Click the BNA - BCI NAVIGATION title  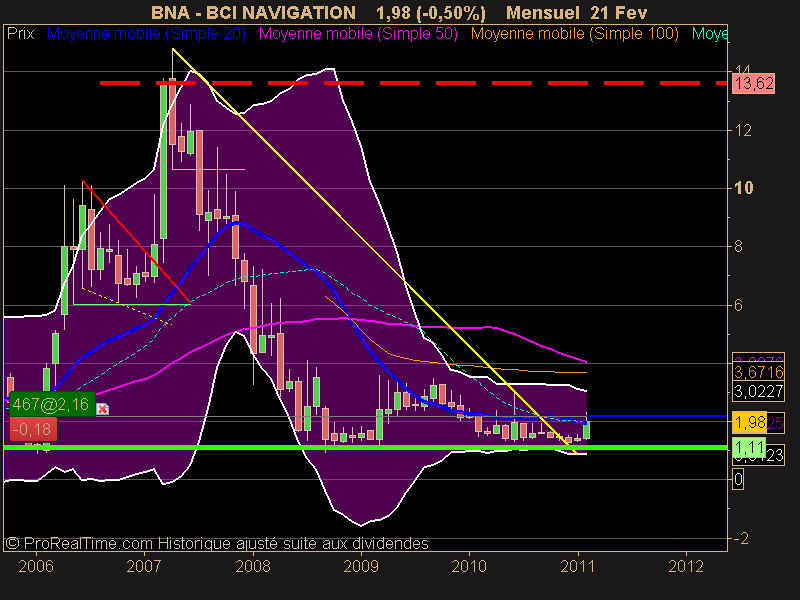(x=254, y=12)
